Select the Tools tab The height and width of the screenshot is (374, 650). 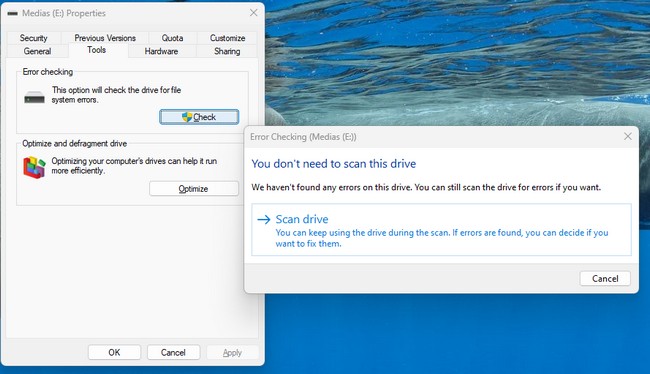click(97, 50)
